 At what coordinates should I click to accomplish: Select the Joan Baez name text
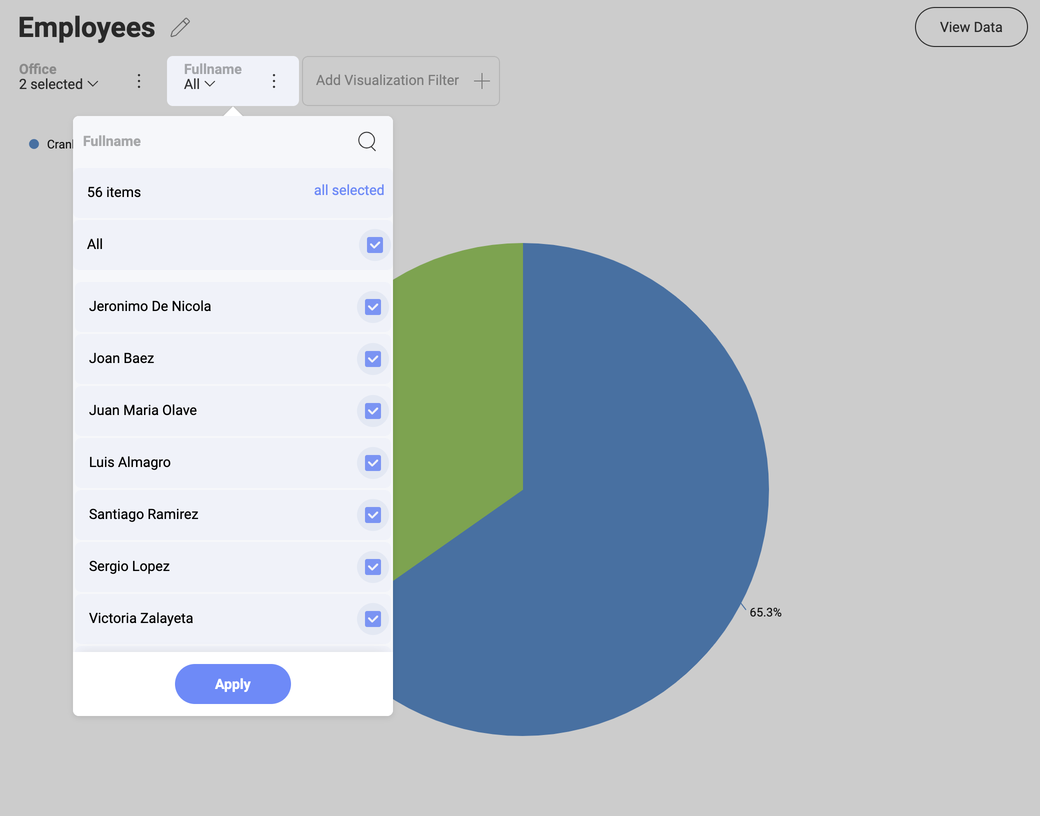pyautogui.click(x=121, y=358)
